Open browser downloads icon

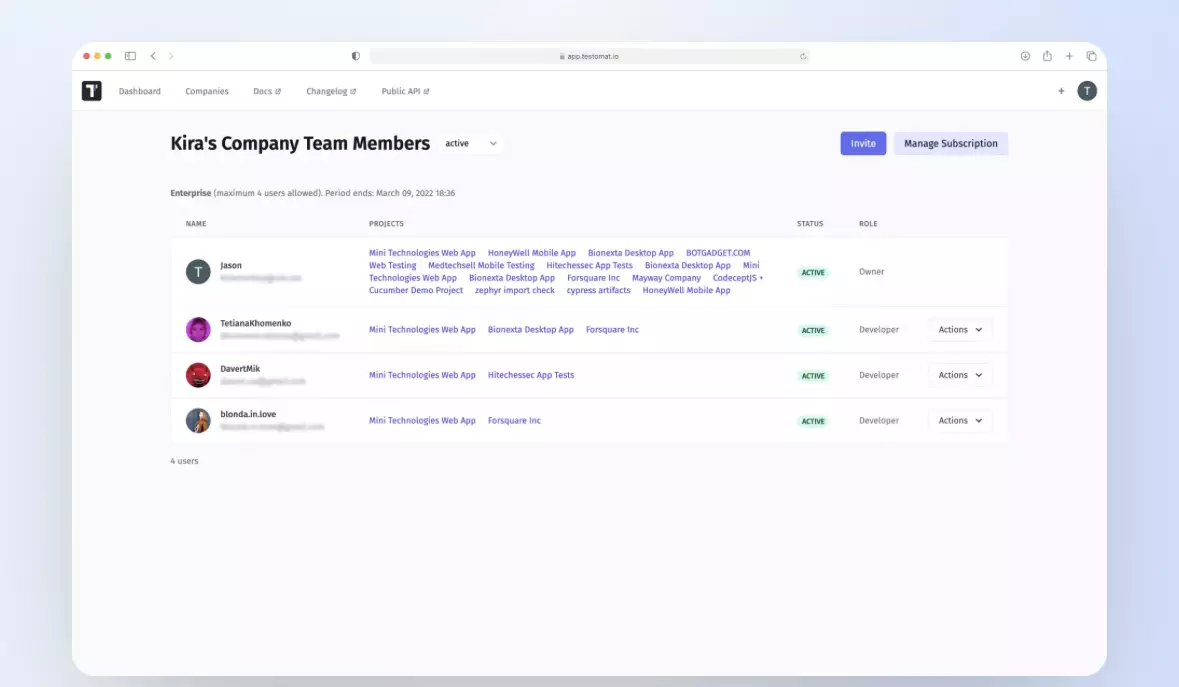1024,56
